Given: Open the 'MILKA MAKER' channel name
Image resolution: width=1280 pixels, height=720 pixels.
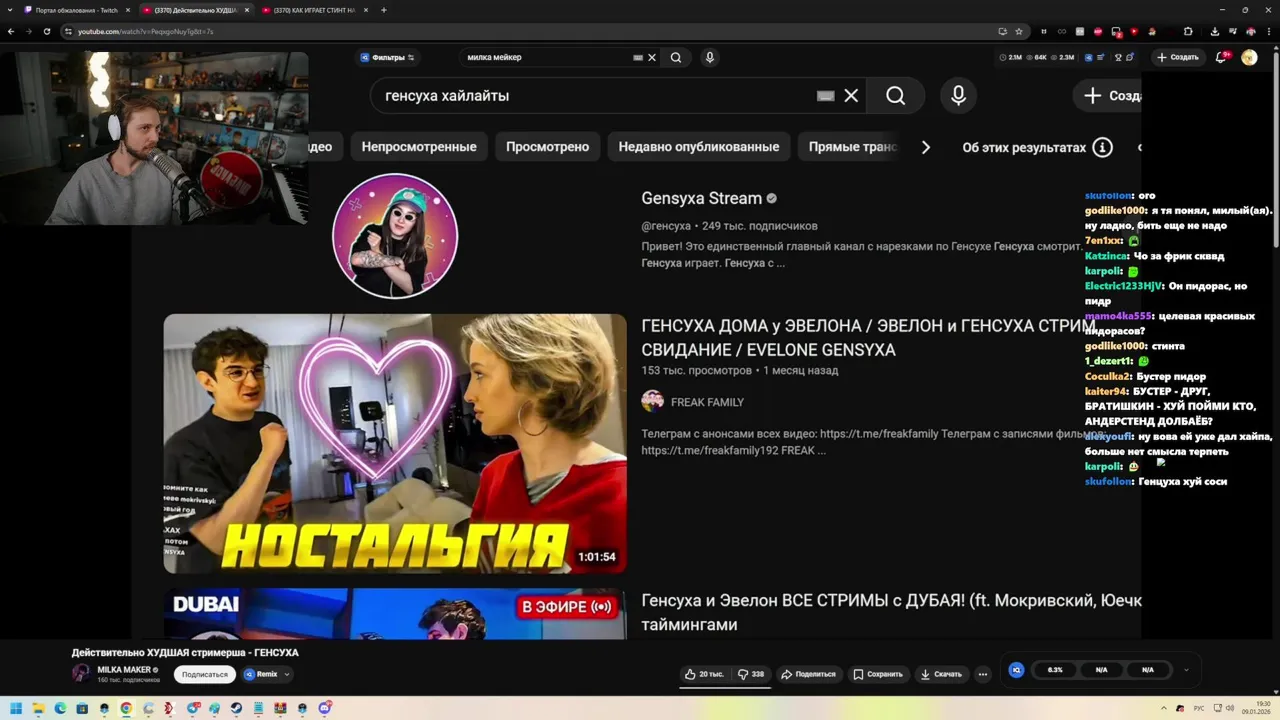Looking at the screenshot, I should pyautogui.click(x=124, y=670).
